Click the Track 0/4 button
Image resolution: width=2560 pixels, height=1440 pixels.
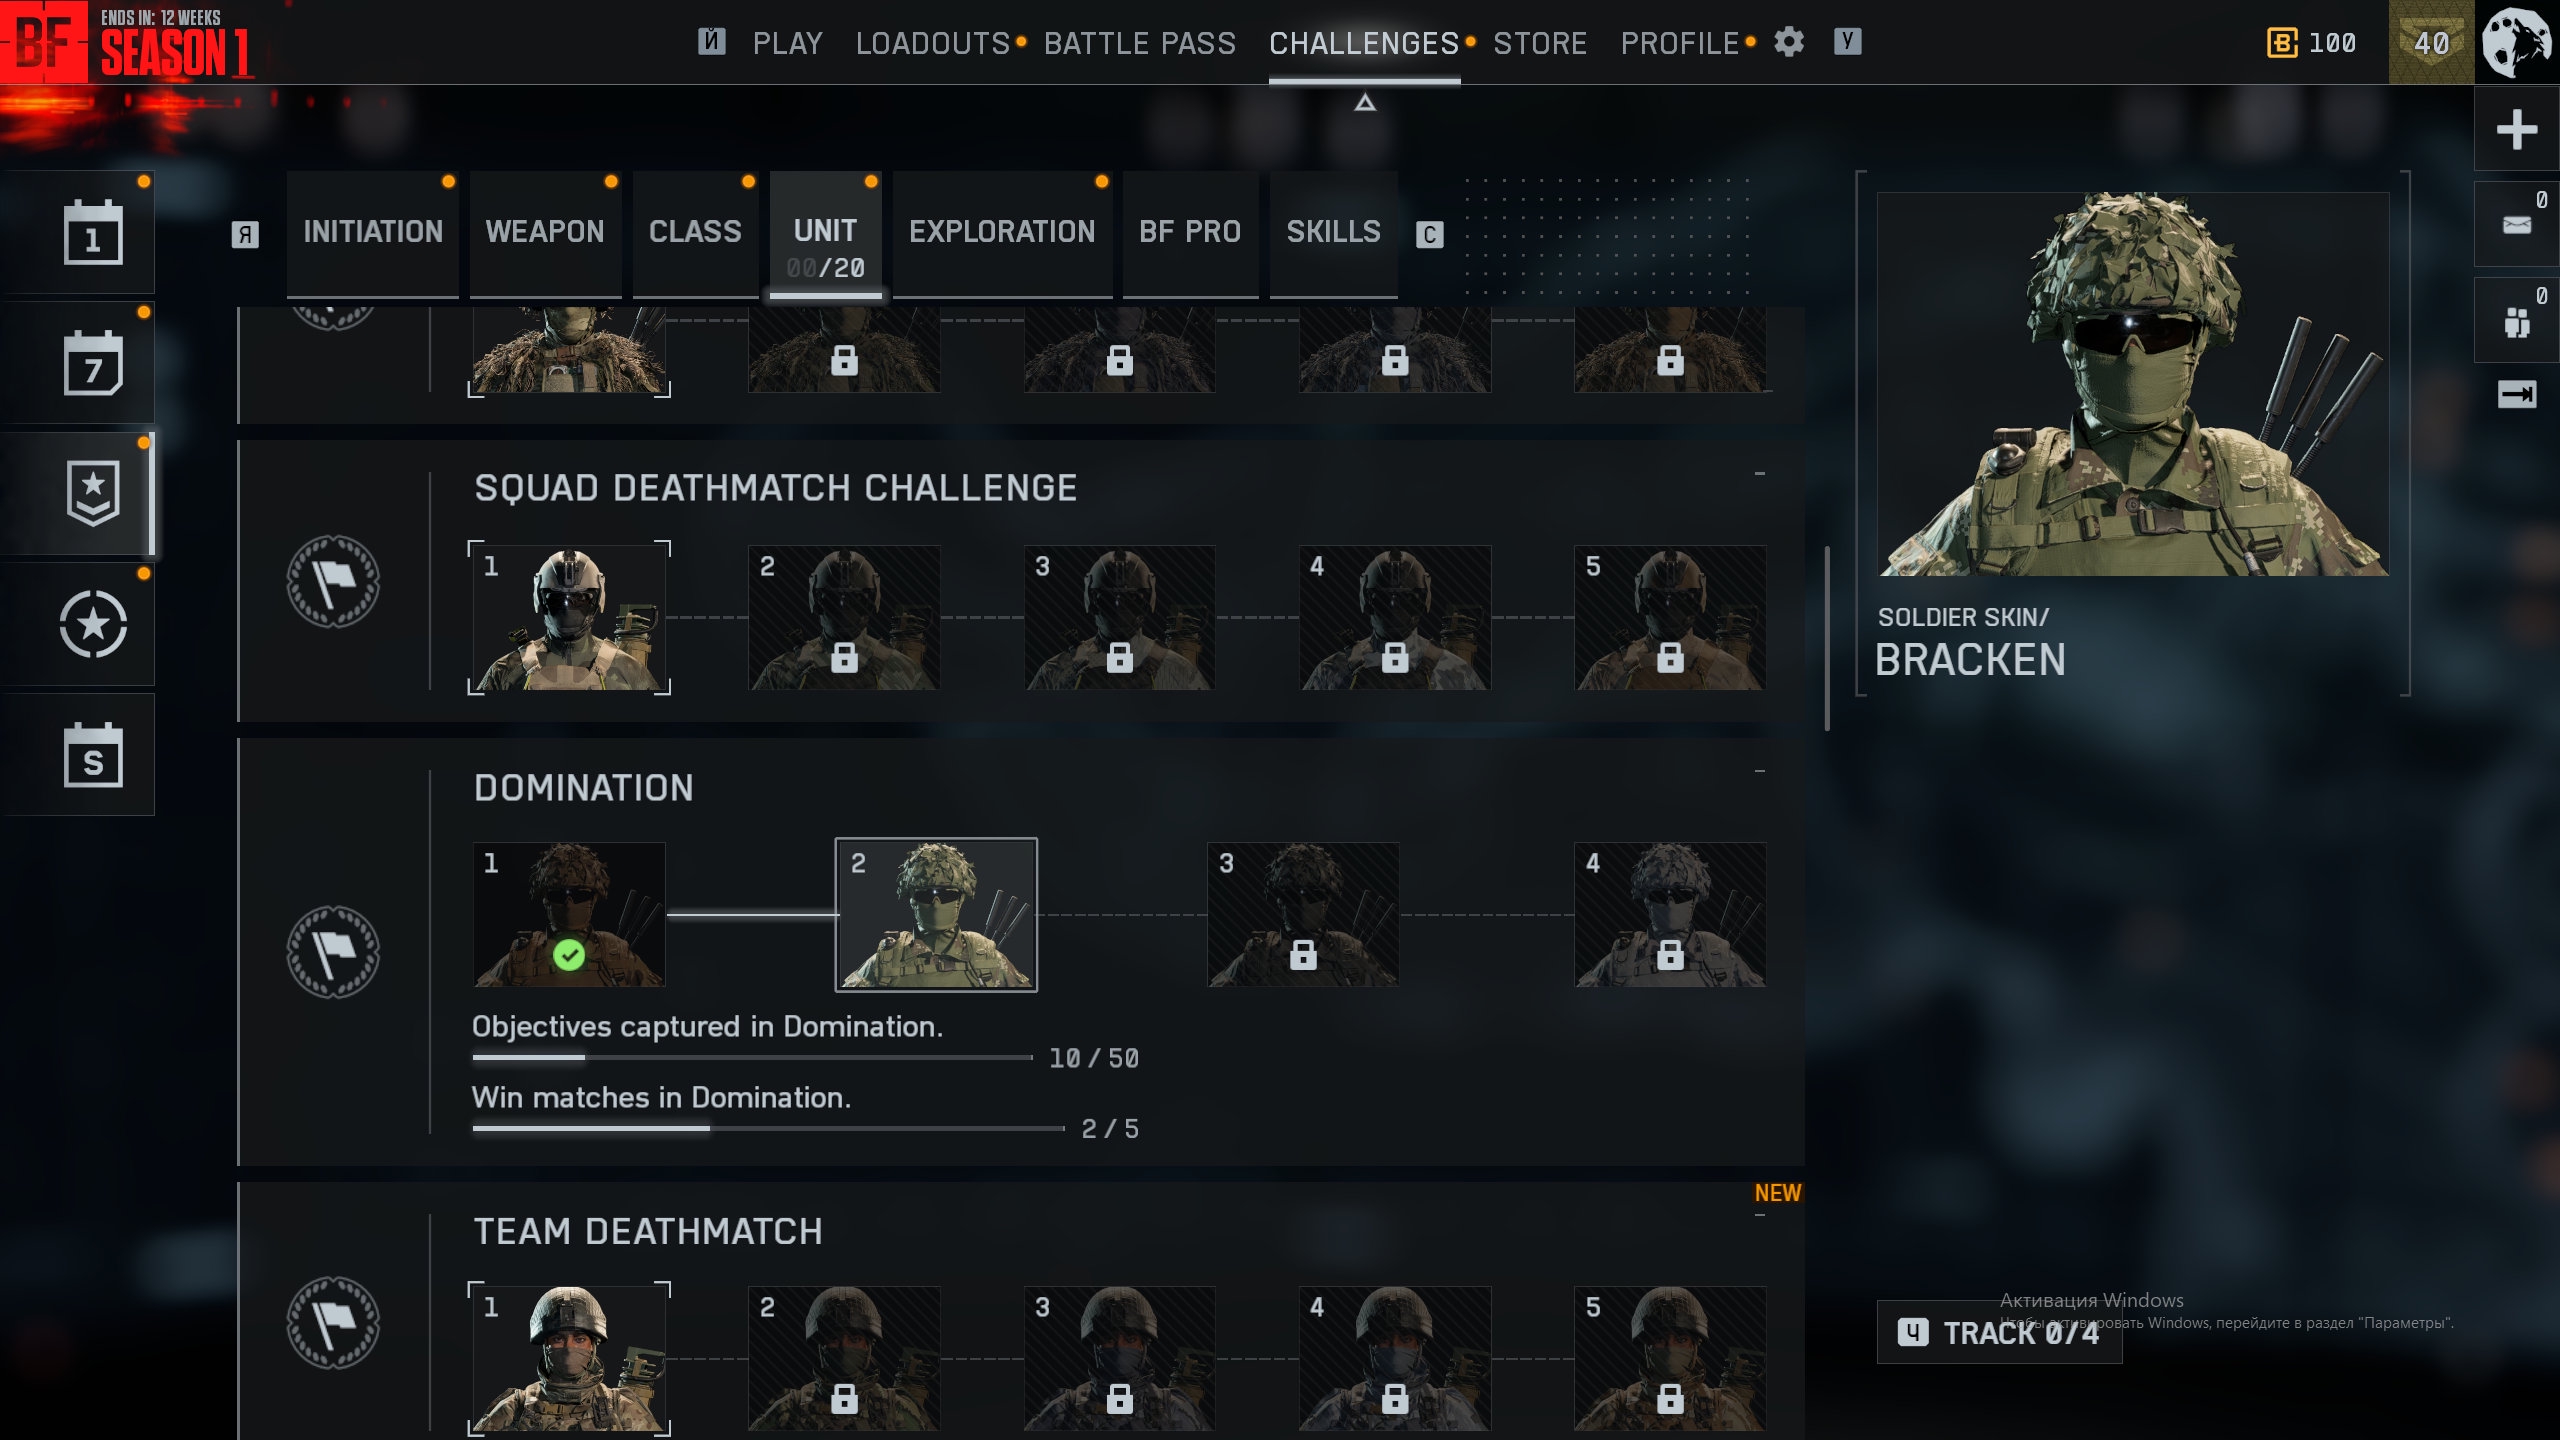(x=1999, y=1332)
